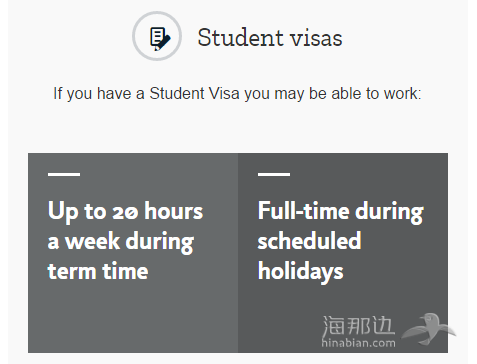Click the word "hours" in left card
The height and width of the screenshot is (364, 477).
pos(174,211)
